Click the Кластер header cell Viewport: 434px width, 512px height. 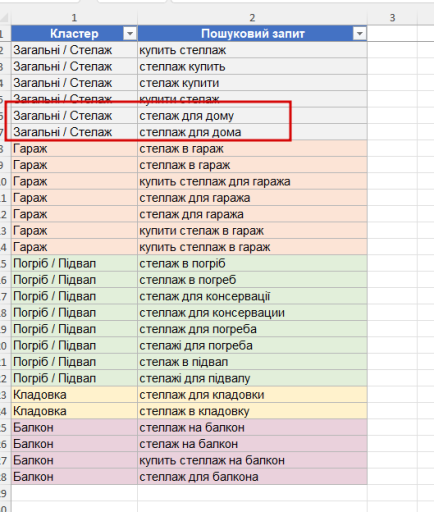74,33
